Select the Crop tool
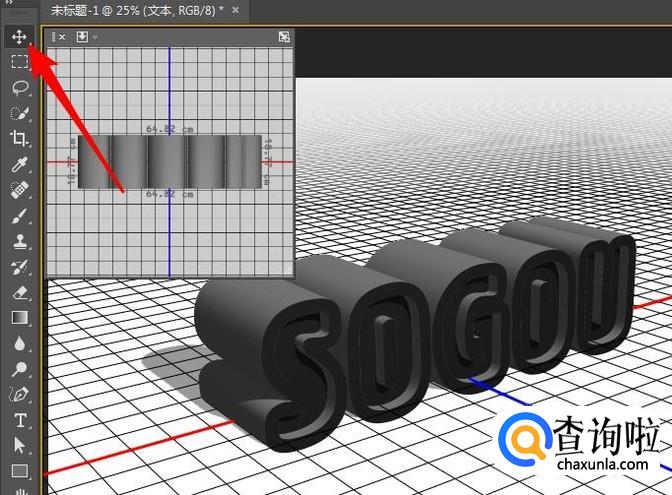 coord(19,138)
